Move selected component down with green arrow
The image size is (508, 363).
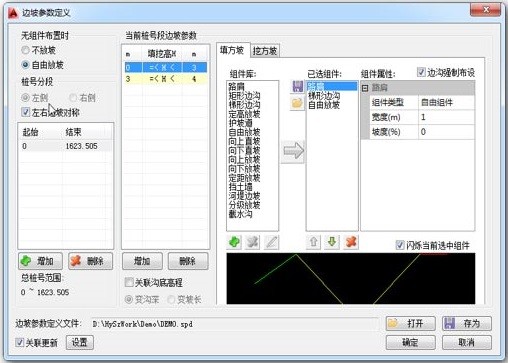[x=332, y=242]
